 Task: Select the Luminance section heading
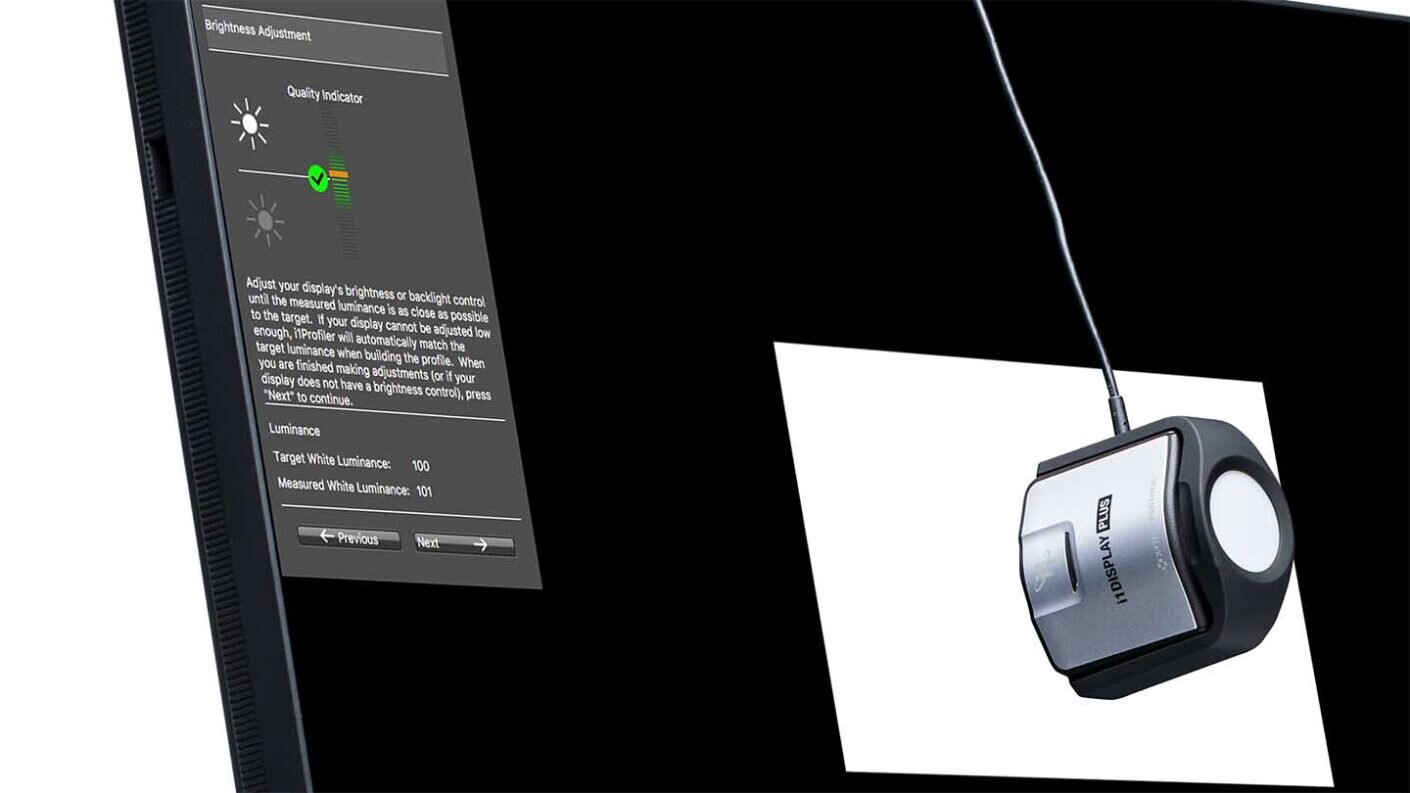tap(294, 430)
